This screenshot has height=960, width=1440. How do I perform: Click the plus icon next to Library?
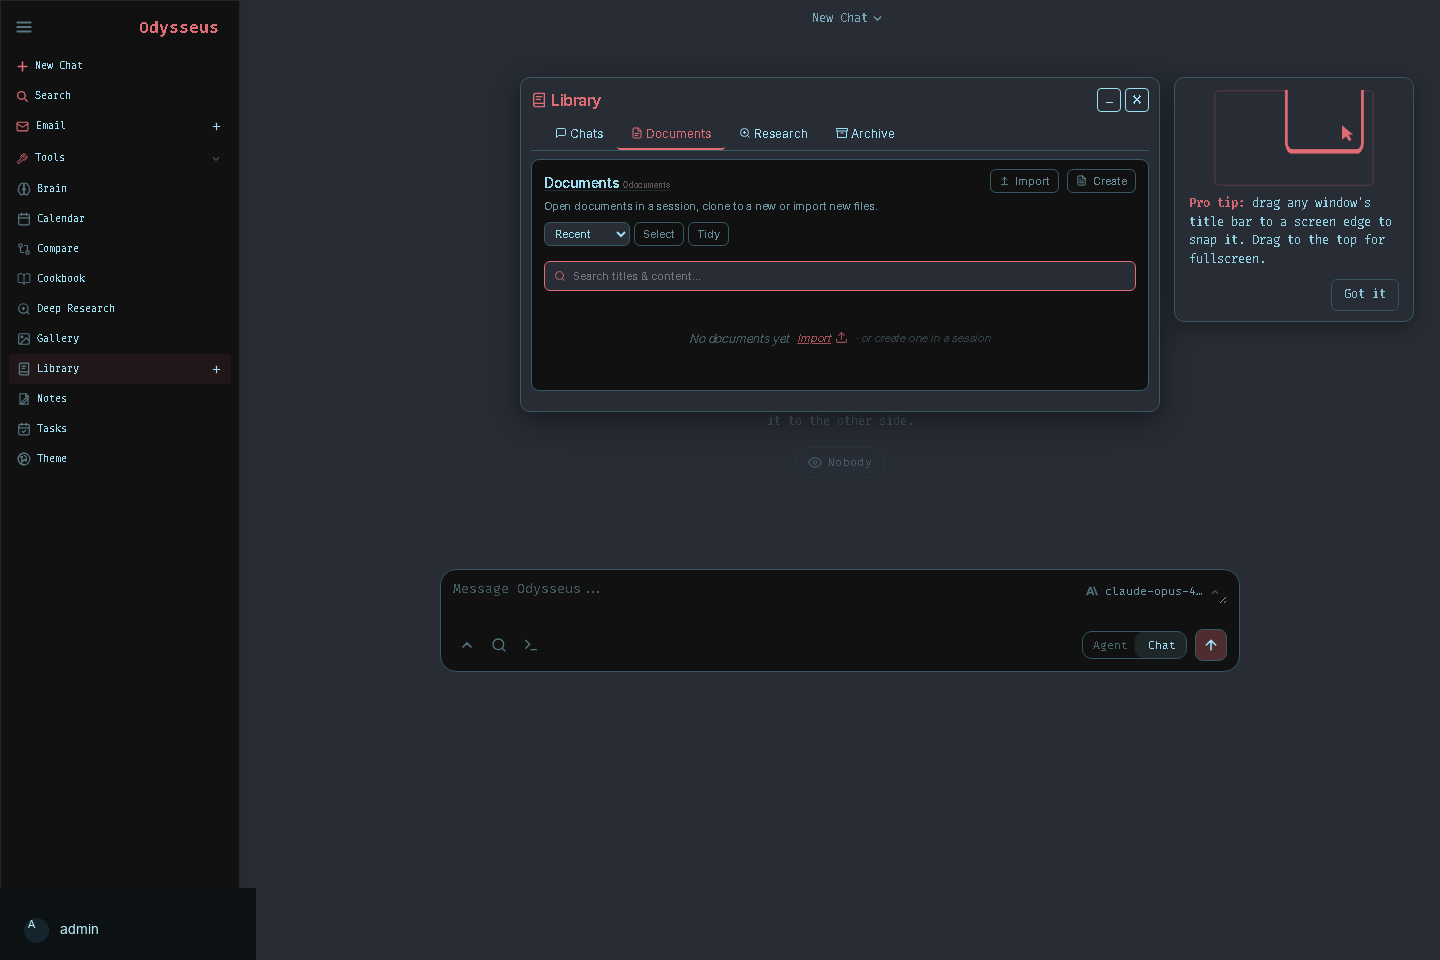[x=216, y=369]
